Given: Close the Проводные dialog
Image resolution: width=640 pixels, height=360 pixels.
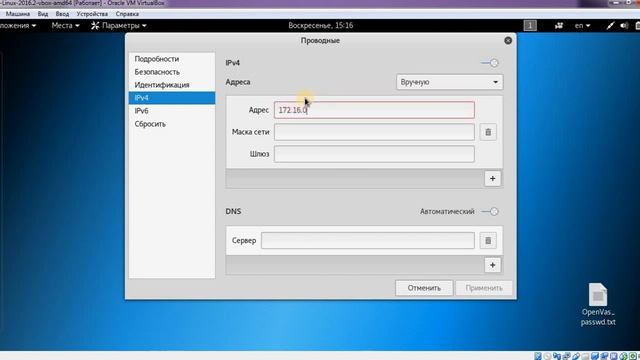Looking at the screenshot, I should point(508,40).
